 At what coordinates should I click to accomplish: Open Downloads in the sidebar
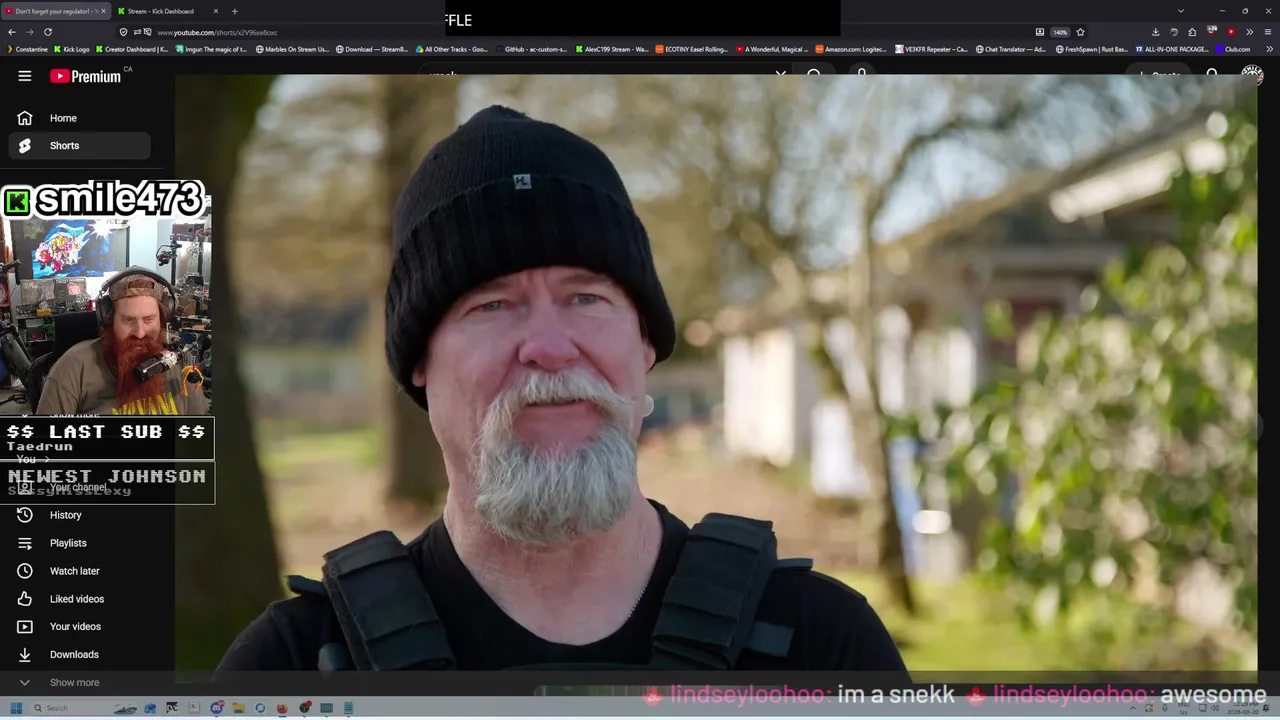pyautogui.click(x=80, y=655)
